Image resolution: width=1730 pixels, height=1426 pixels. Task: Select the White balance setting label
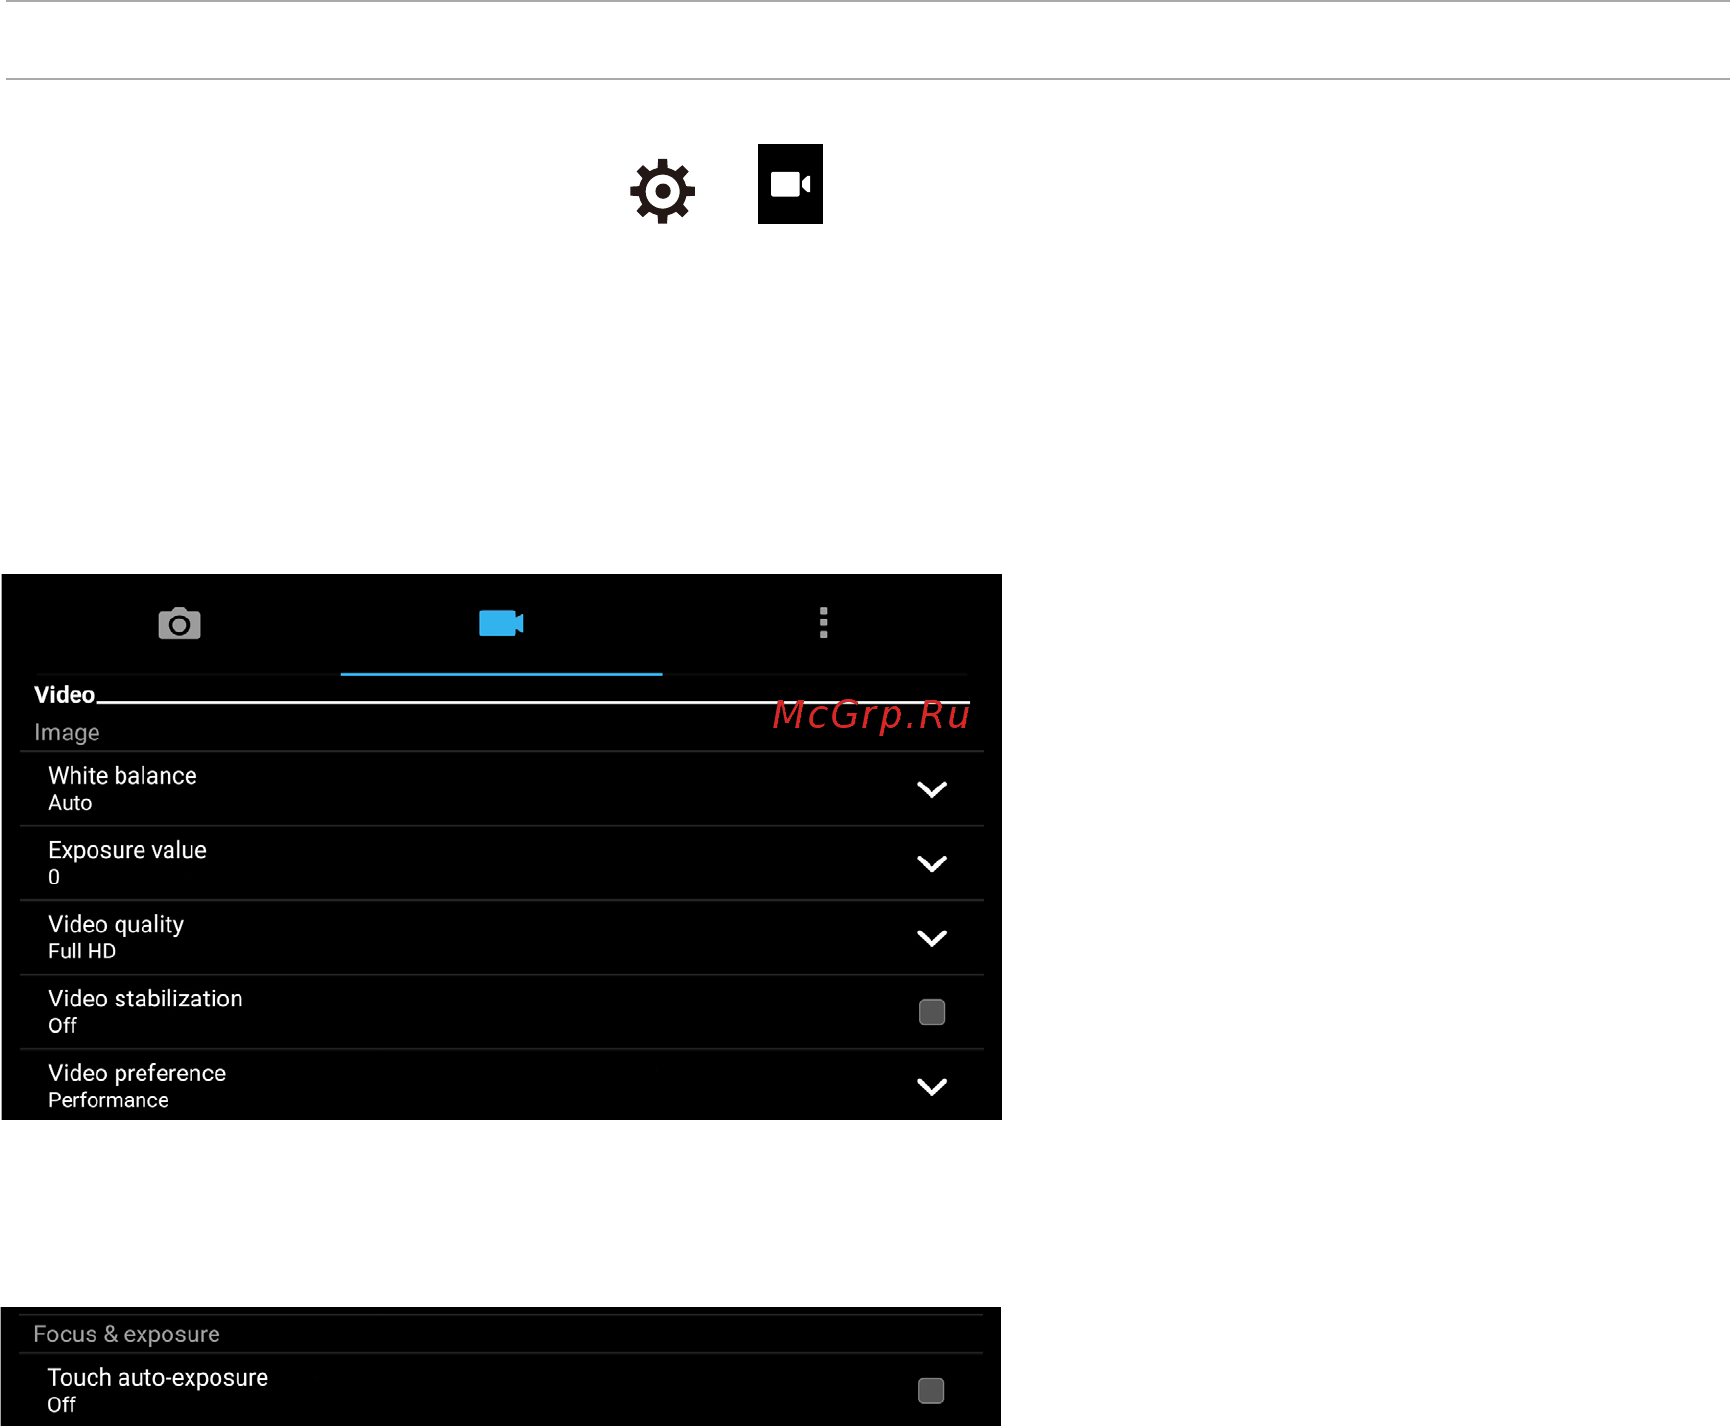tap(122, 776)
